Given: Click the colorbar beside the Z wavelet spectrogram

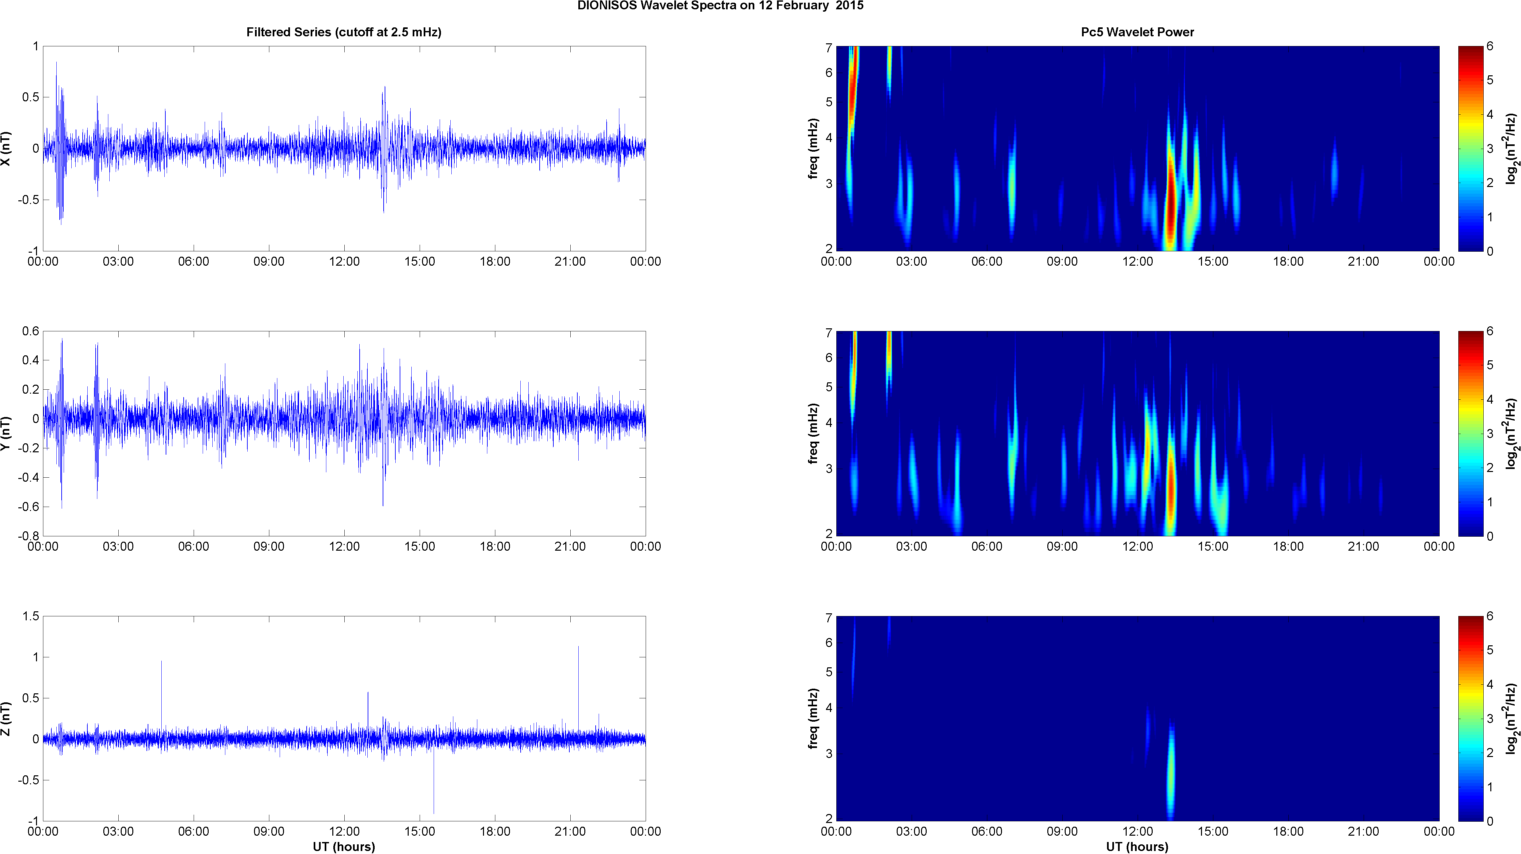Looking at the screenshot, I should [1470, 718].
